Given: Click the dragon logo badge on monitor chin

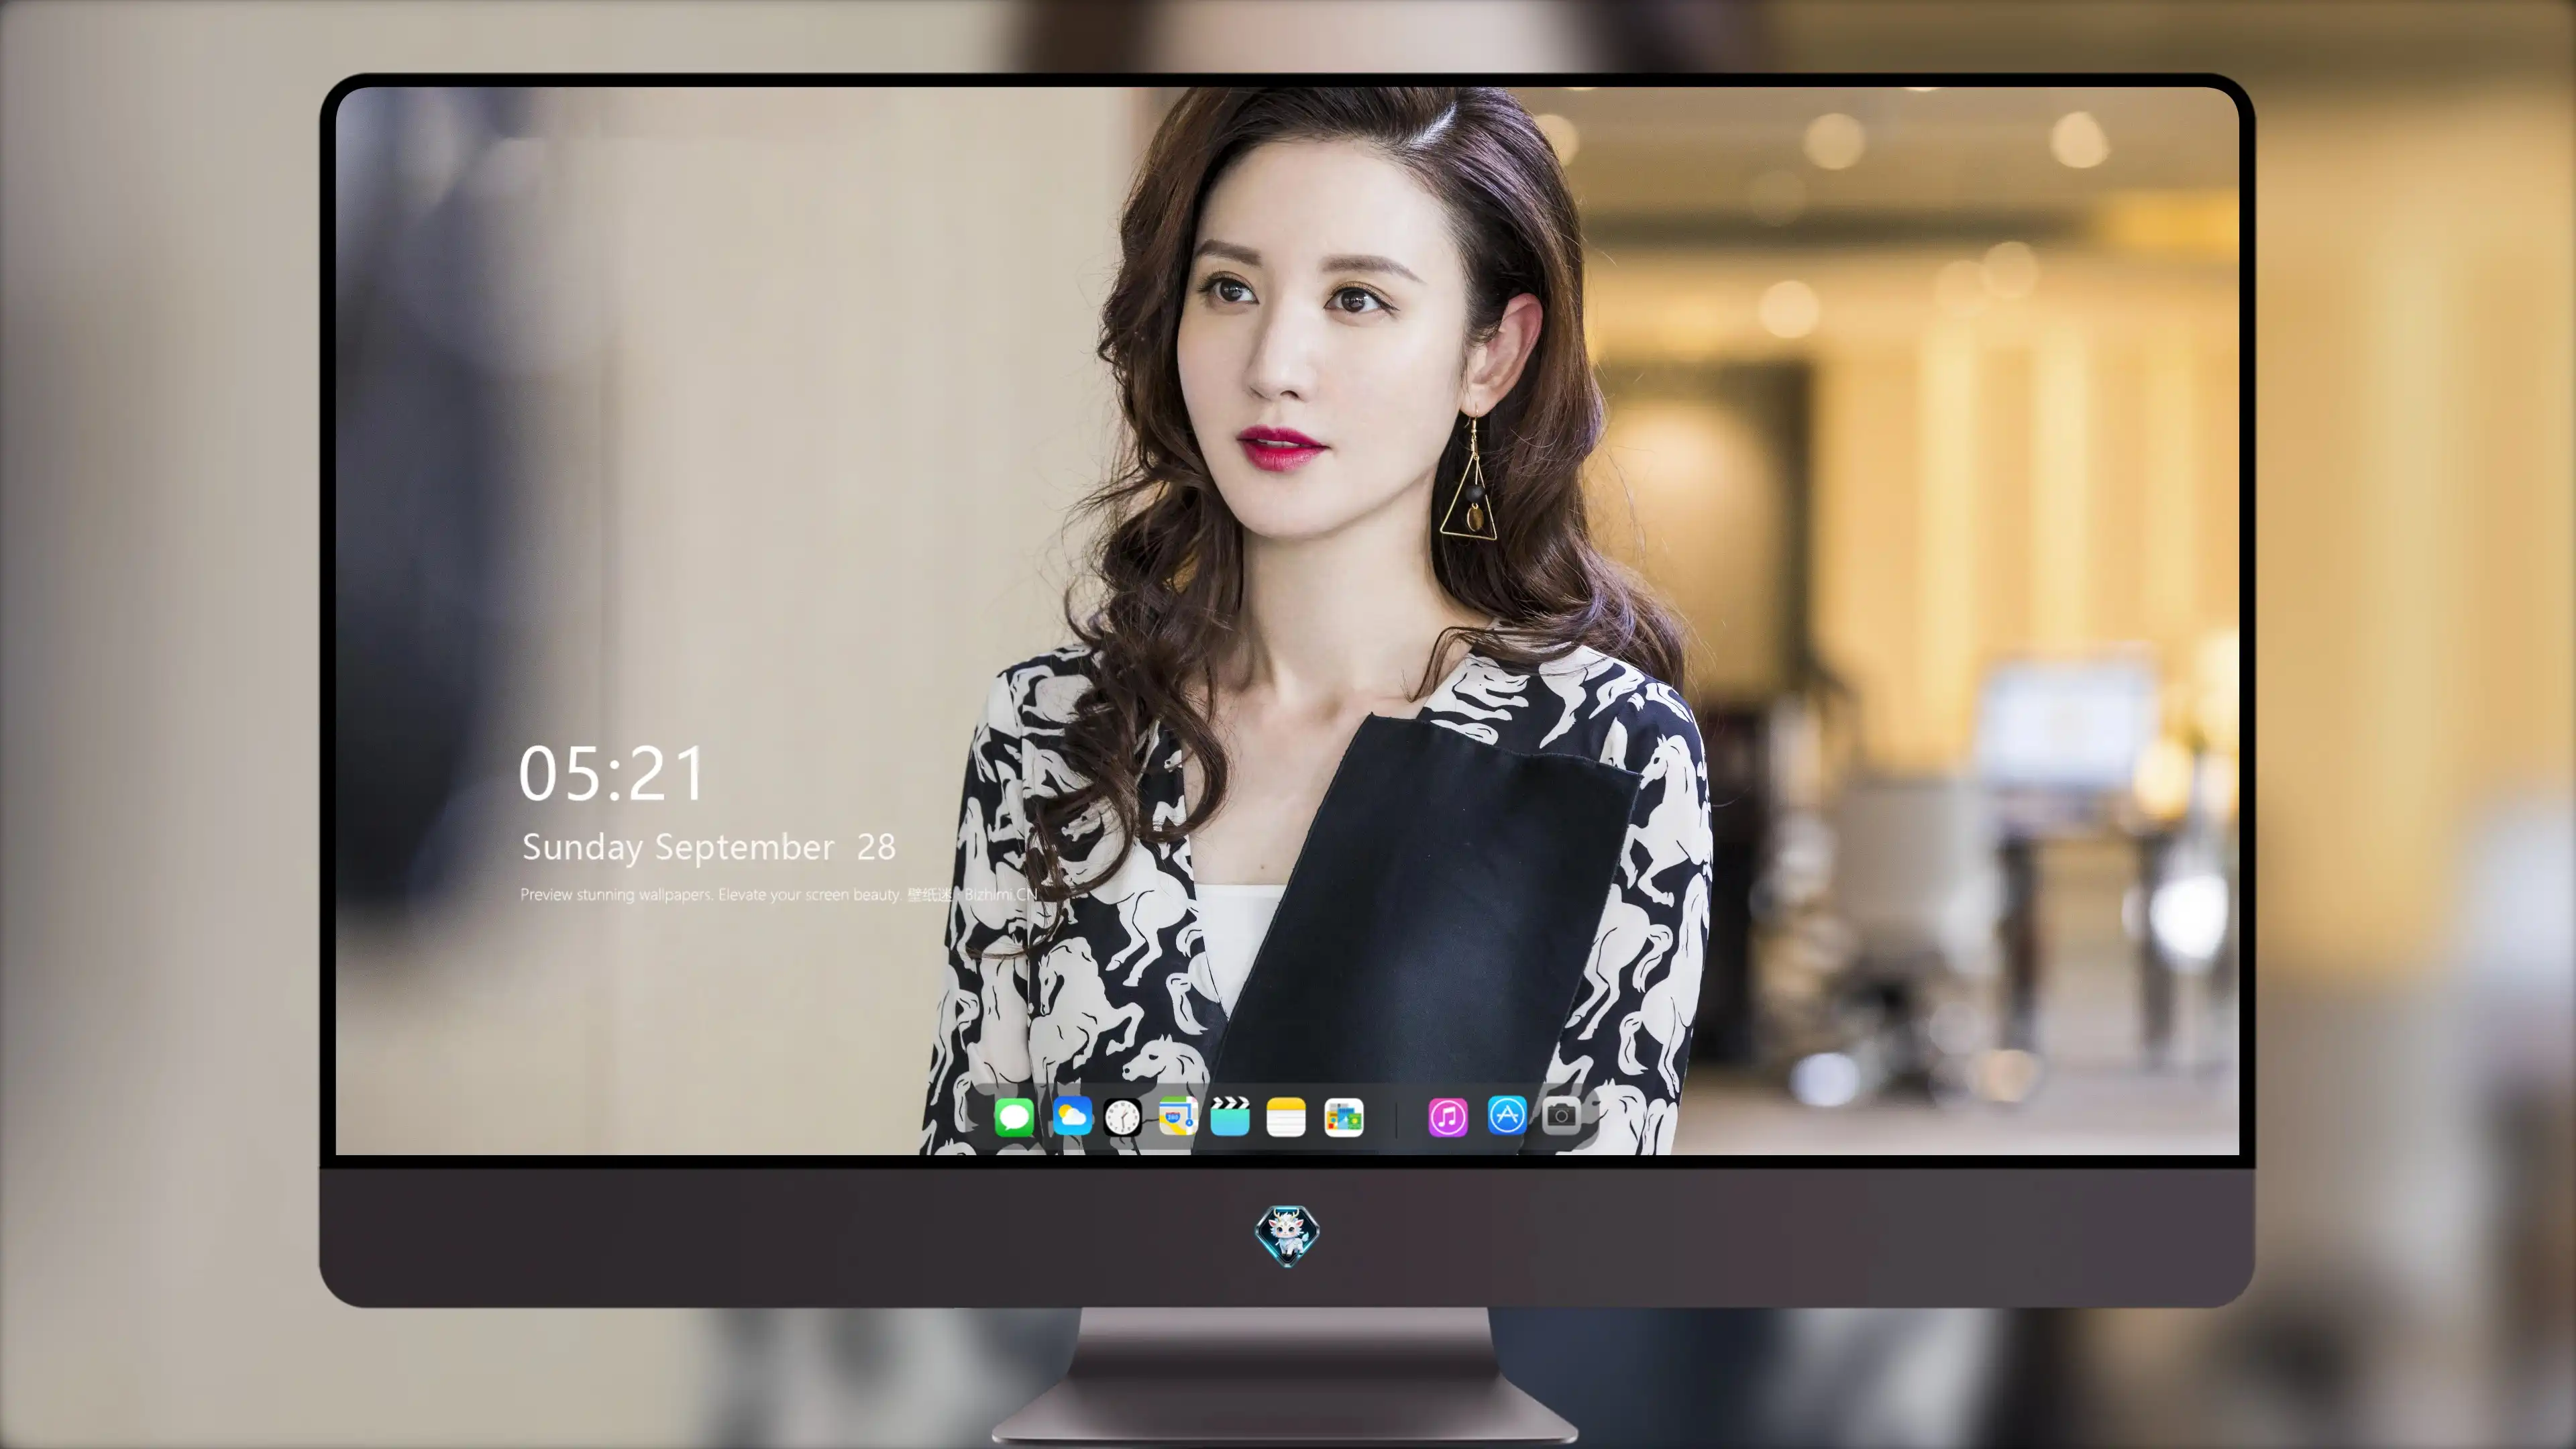Looking at the screenshot, I should click(x=1287, y=1235).
